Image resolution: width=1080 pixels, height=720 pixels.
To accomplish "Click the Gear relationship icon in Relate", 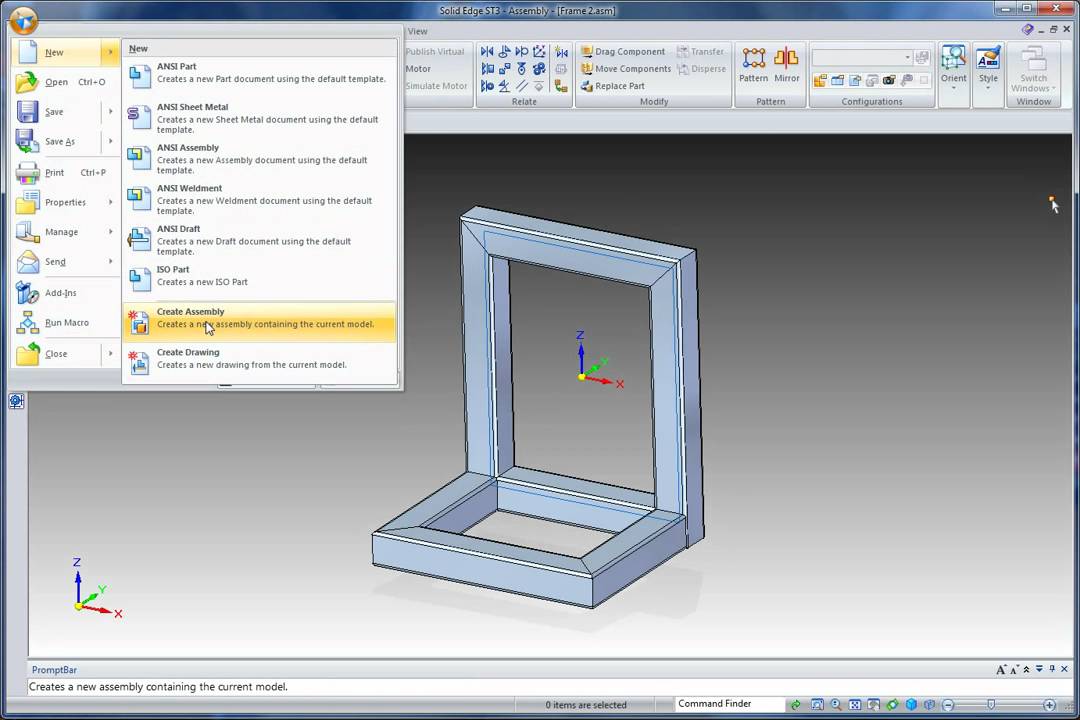I will point(539,69).
